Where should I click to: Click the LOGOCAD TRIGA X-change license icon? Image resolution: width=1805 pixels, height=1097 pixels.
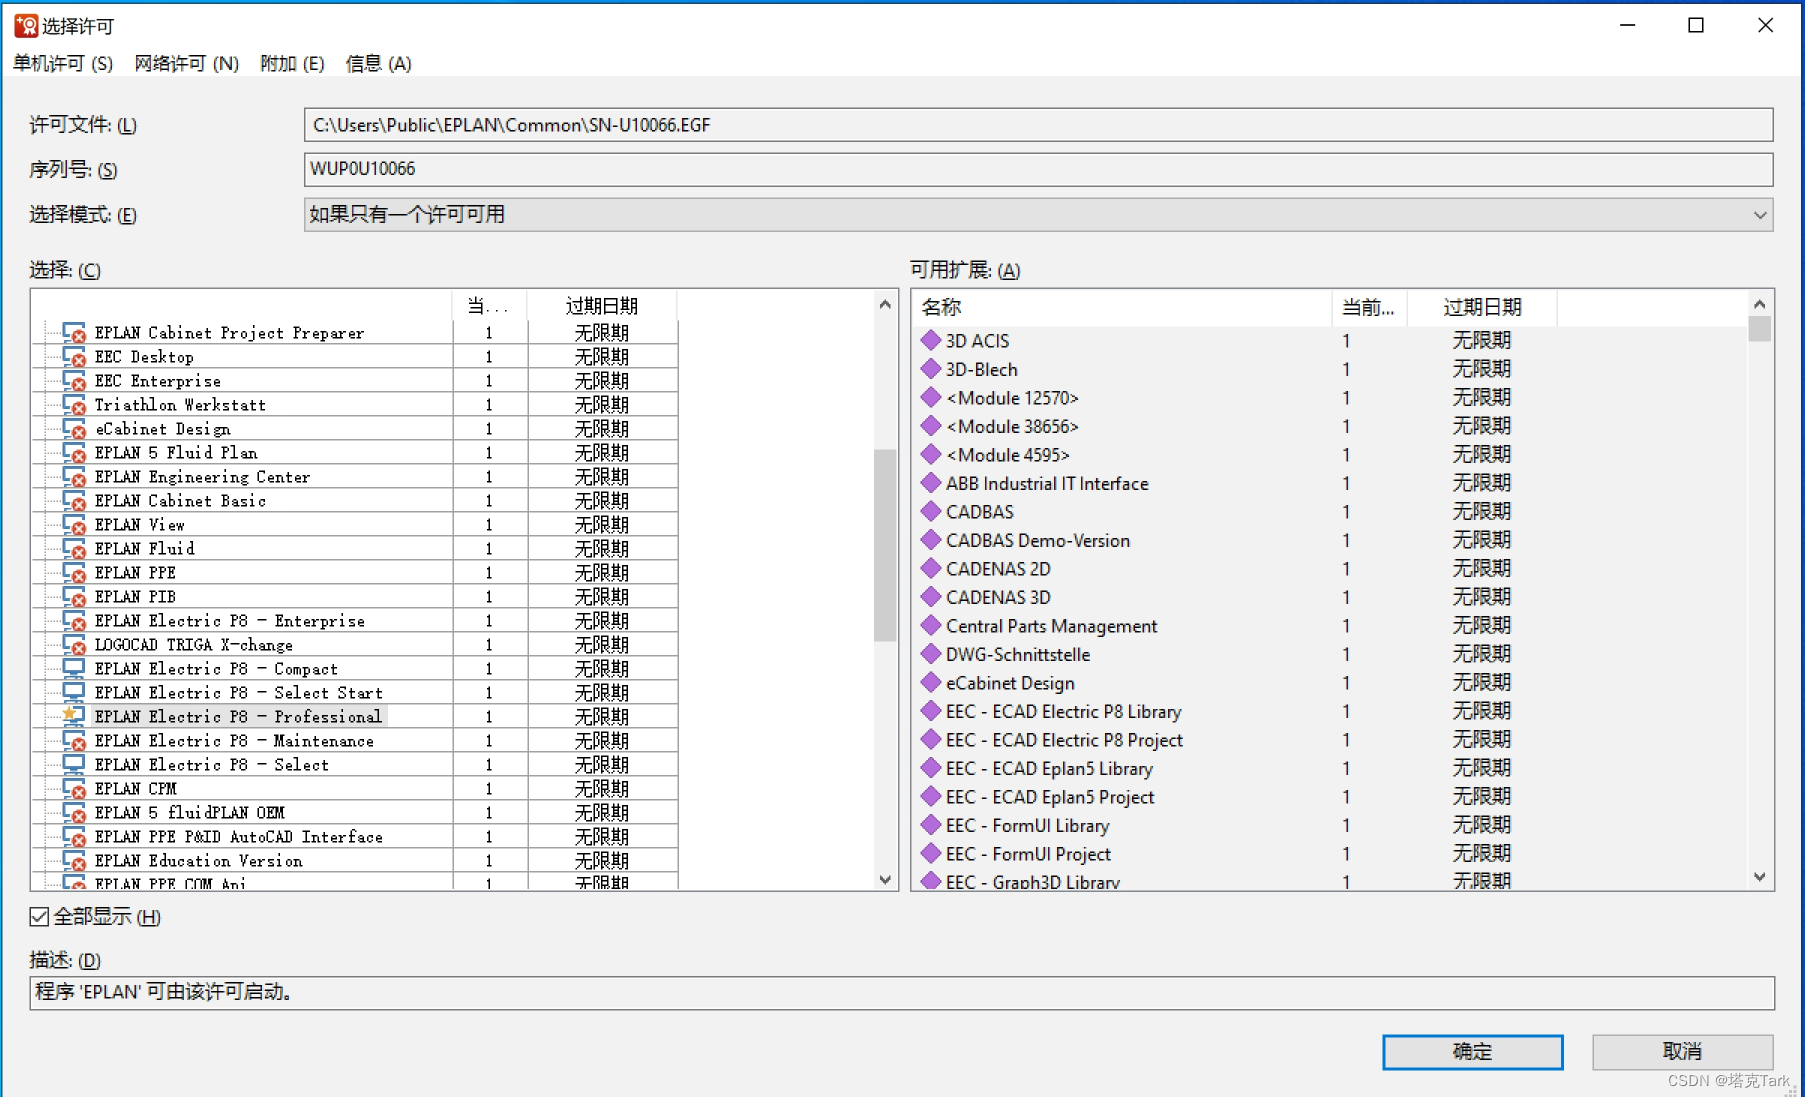[74, 645]
